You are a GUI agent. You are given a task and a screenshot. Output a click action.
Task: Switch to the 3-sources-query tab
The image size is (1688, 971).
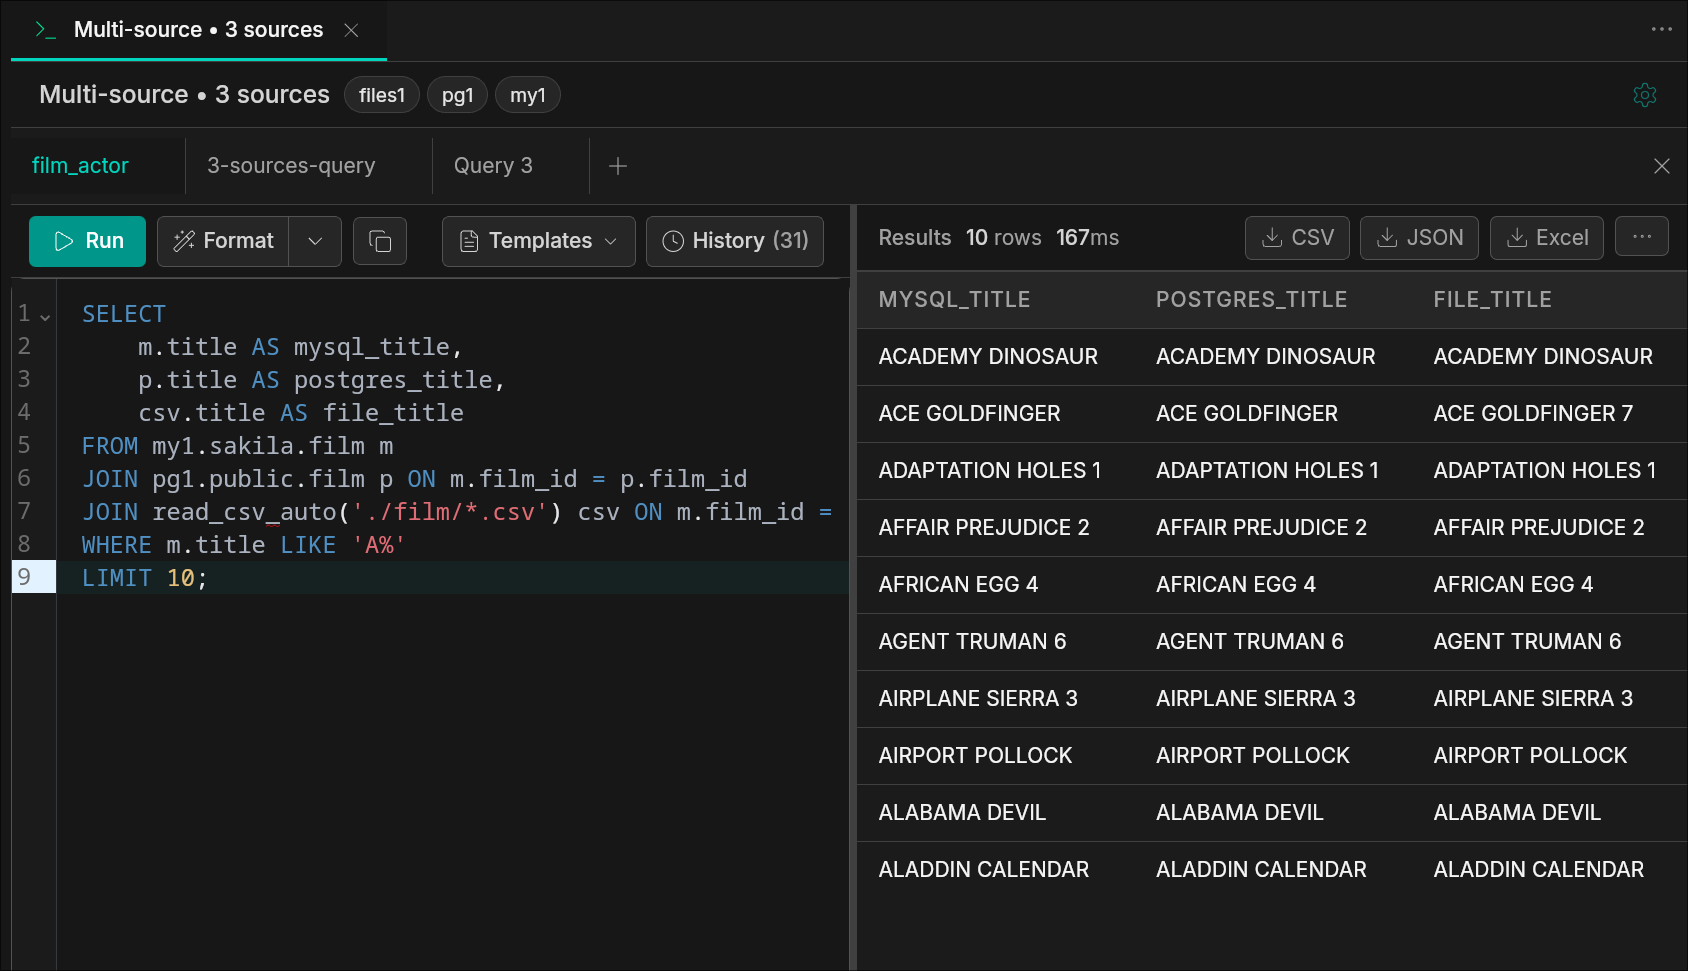(291, 166)
